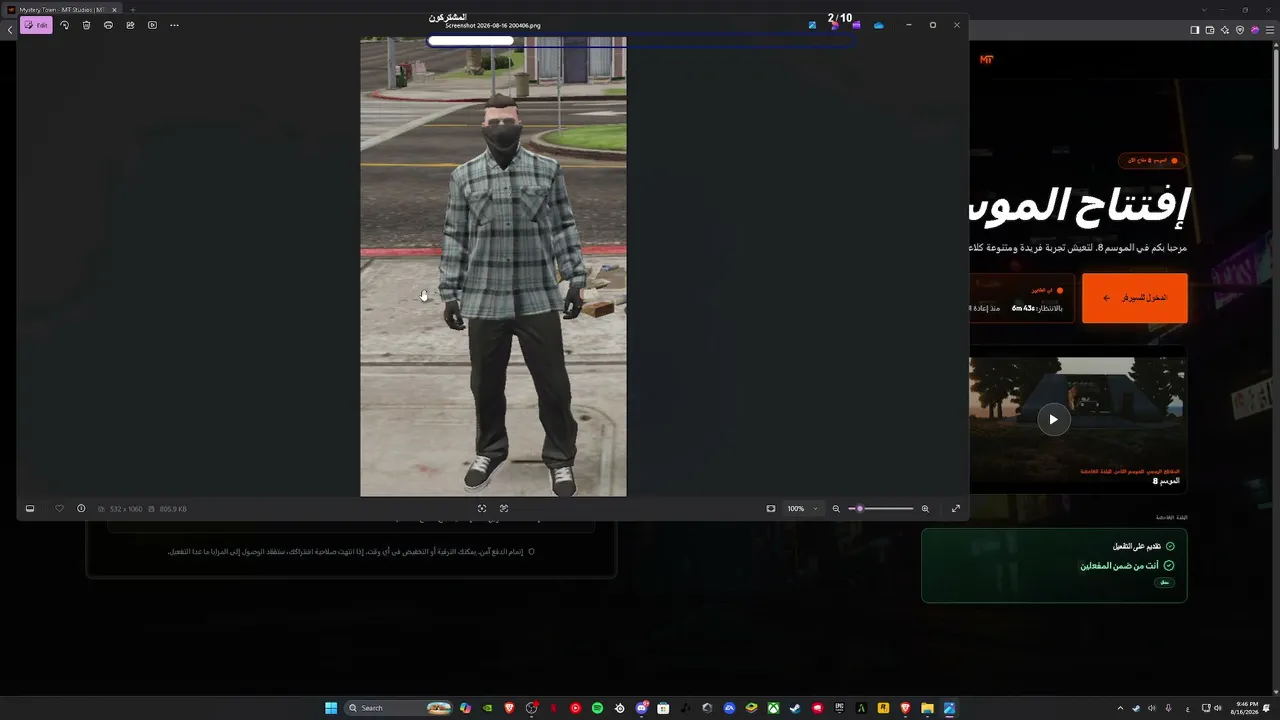Click تقديم على التفعيل in the green card
1280x720 pixels.
[1138, 546]
